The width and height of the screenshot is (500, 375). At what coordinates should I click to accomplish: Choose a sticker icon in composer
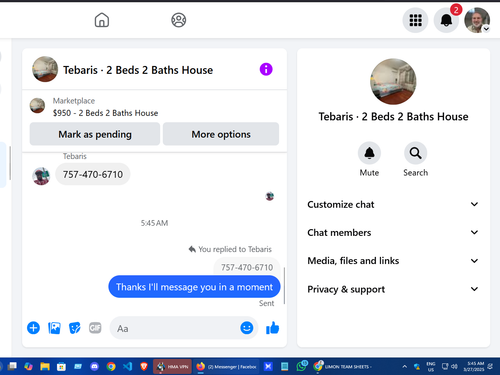[x=75, y=328]
